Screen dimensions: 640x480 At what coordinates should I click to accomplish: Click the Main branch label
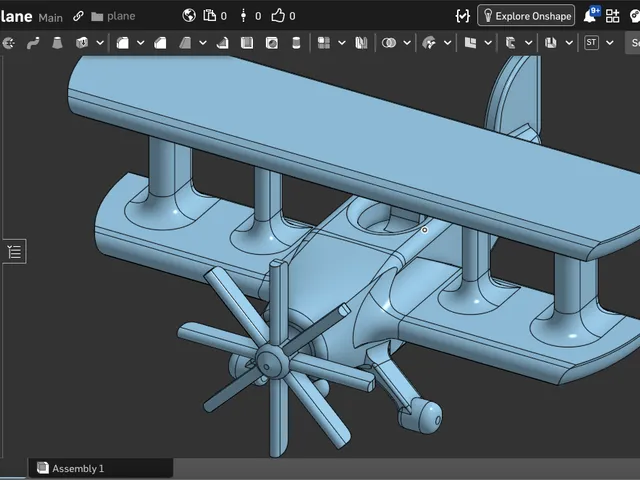(51, 18)
